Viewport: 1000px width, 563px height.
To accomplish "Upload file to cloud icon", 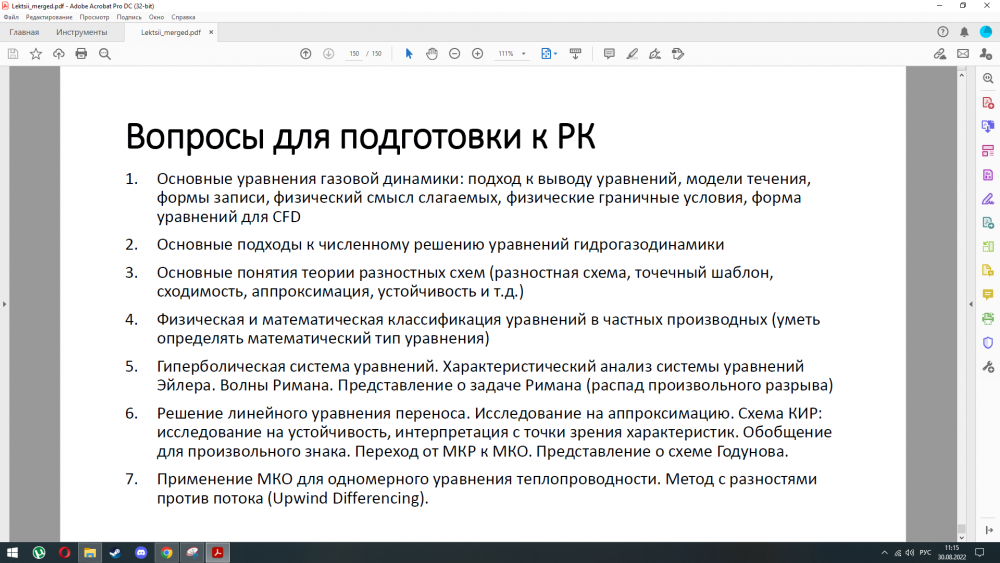I will (58, 54).
